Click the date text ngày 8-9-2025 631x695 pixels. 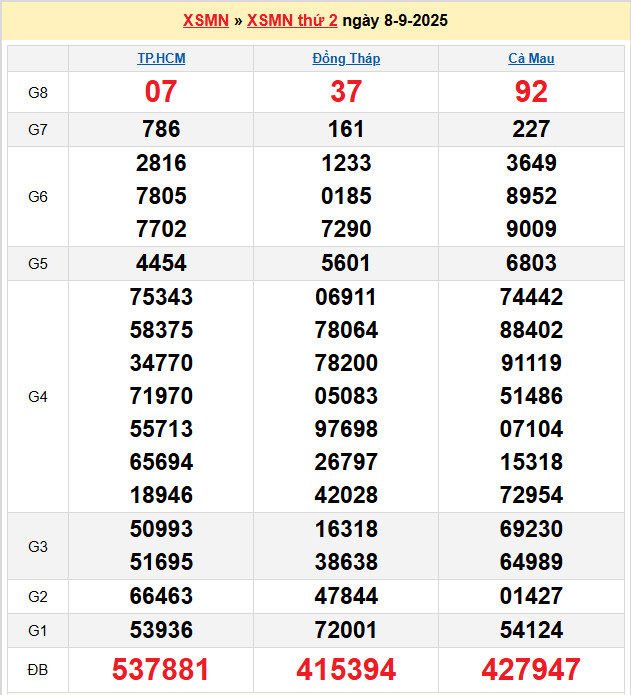tap(395, 20)
